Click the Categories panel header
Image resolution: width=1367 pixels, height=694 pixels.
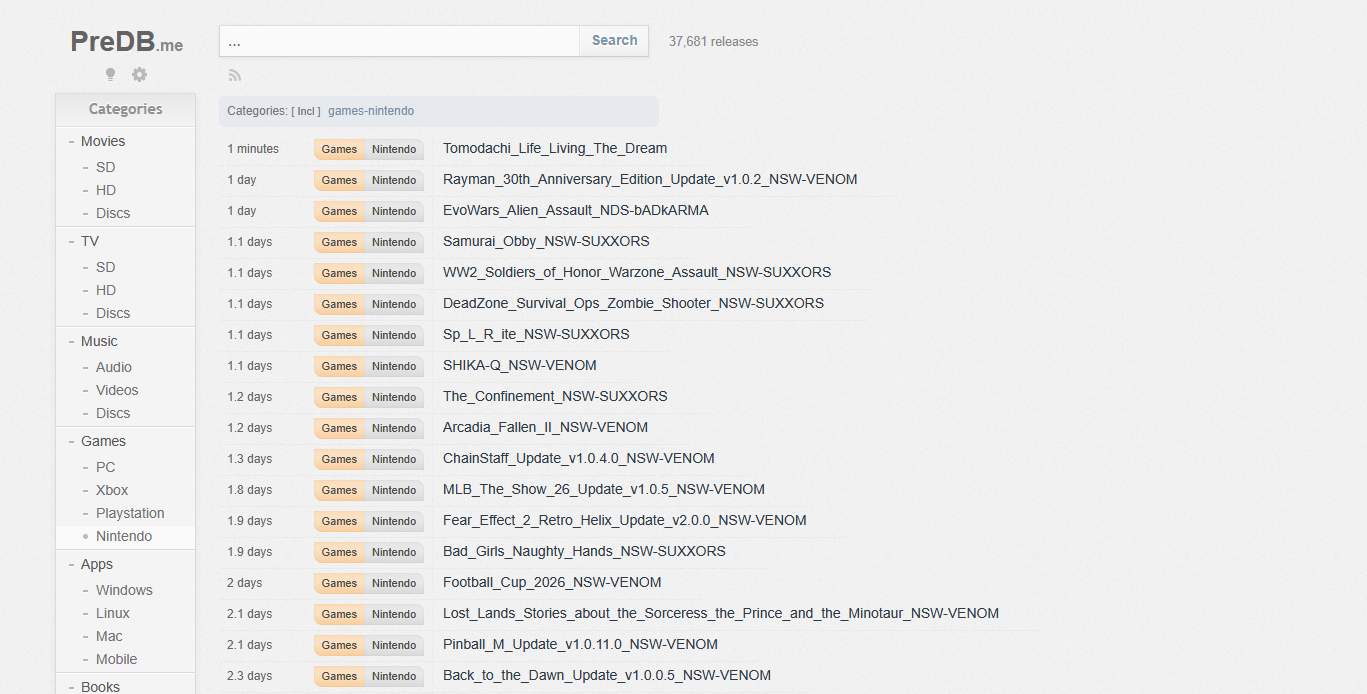[x=125, y=109]
